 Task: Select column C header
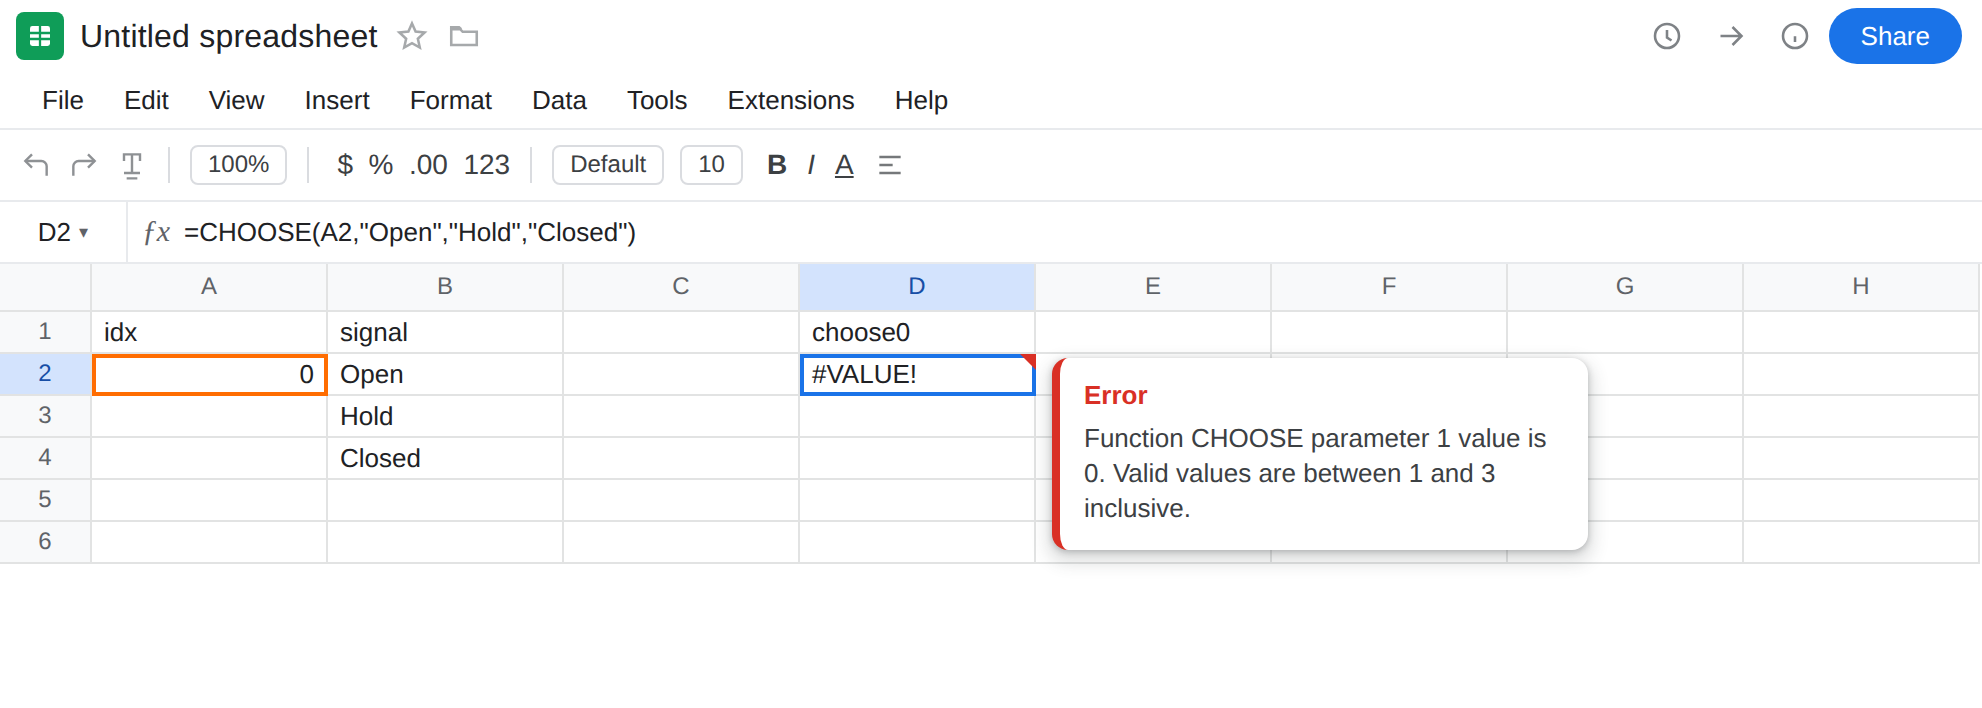pos(681,286)
